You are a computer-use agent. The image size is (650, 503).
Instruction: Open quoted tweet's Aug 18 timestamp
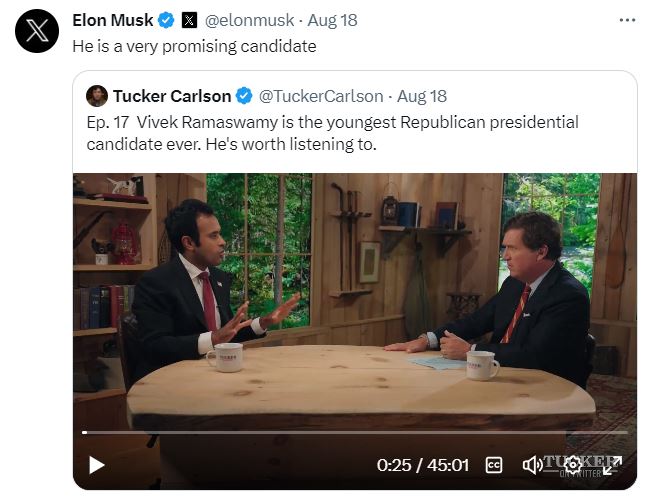click(x=422, y=96)
